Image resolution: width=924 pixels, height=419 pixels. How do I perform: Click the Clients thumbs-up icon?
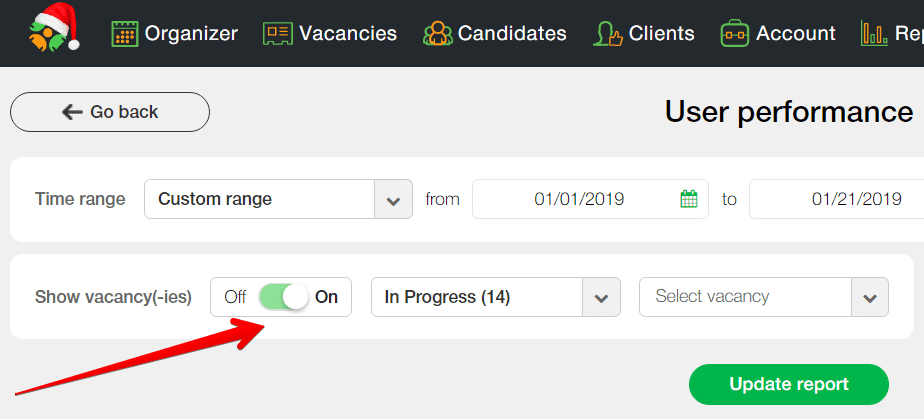click(606, 34)
